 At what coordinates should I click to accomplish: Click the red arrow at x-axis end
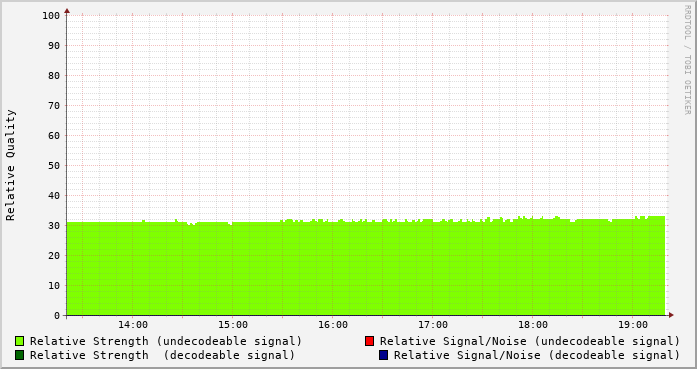[x=671, y=315]
